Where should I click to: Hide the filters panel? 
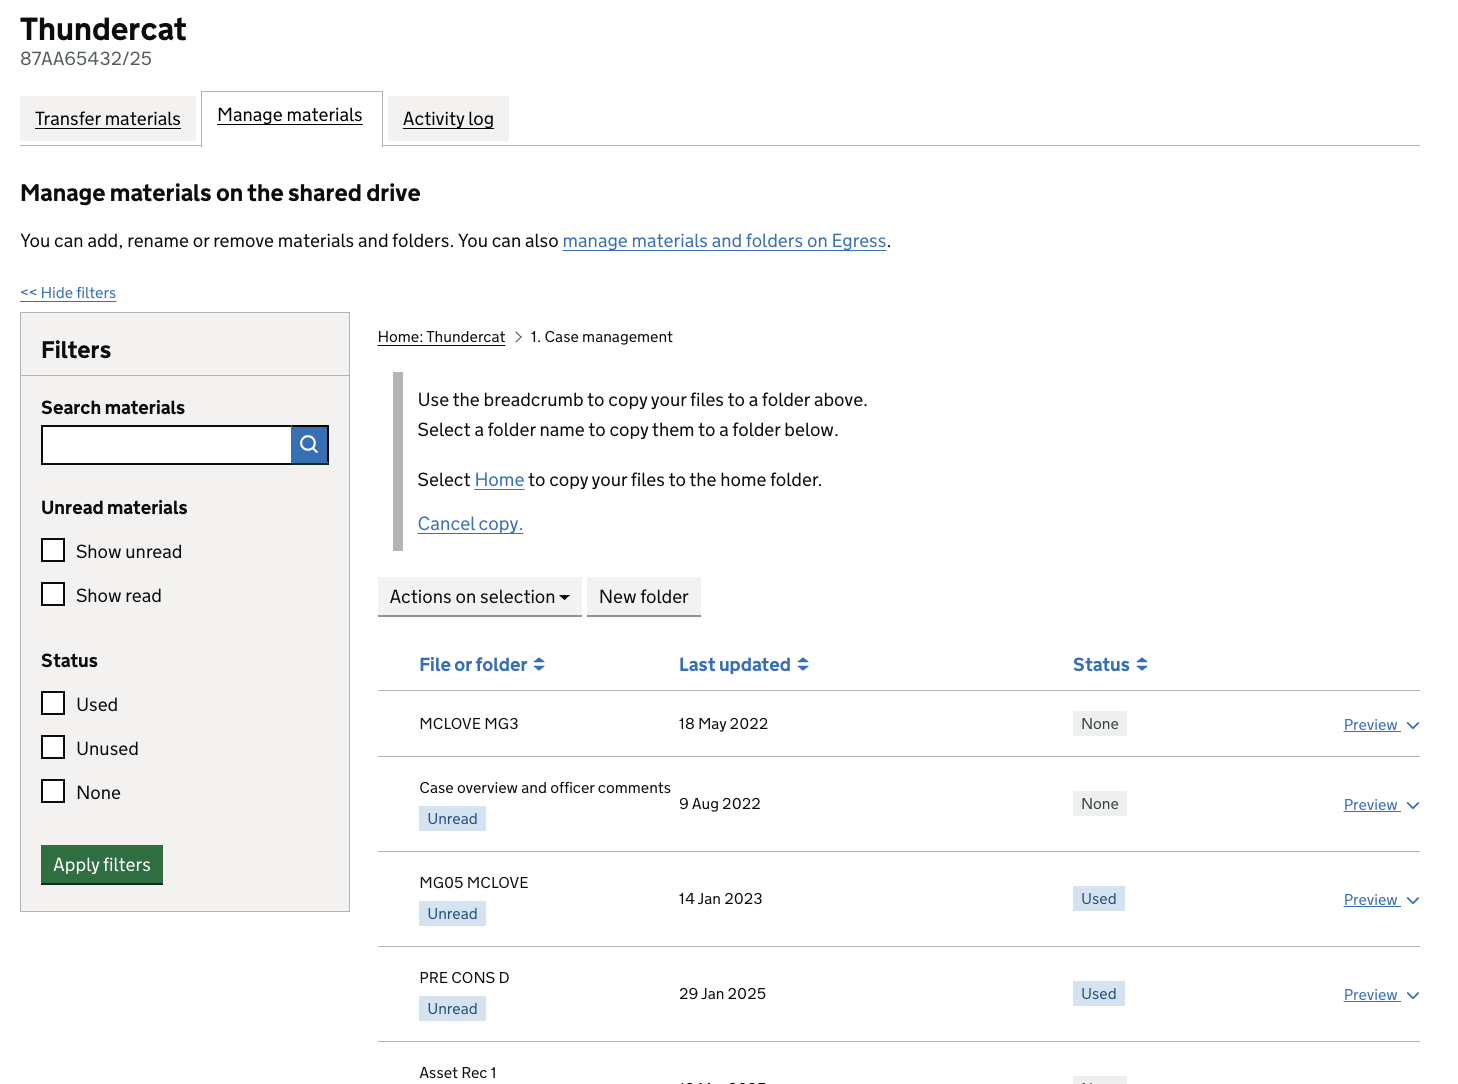click(x=68, y=293)
